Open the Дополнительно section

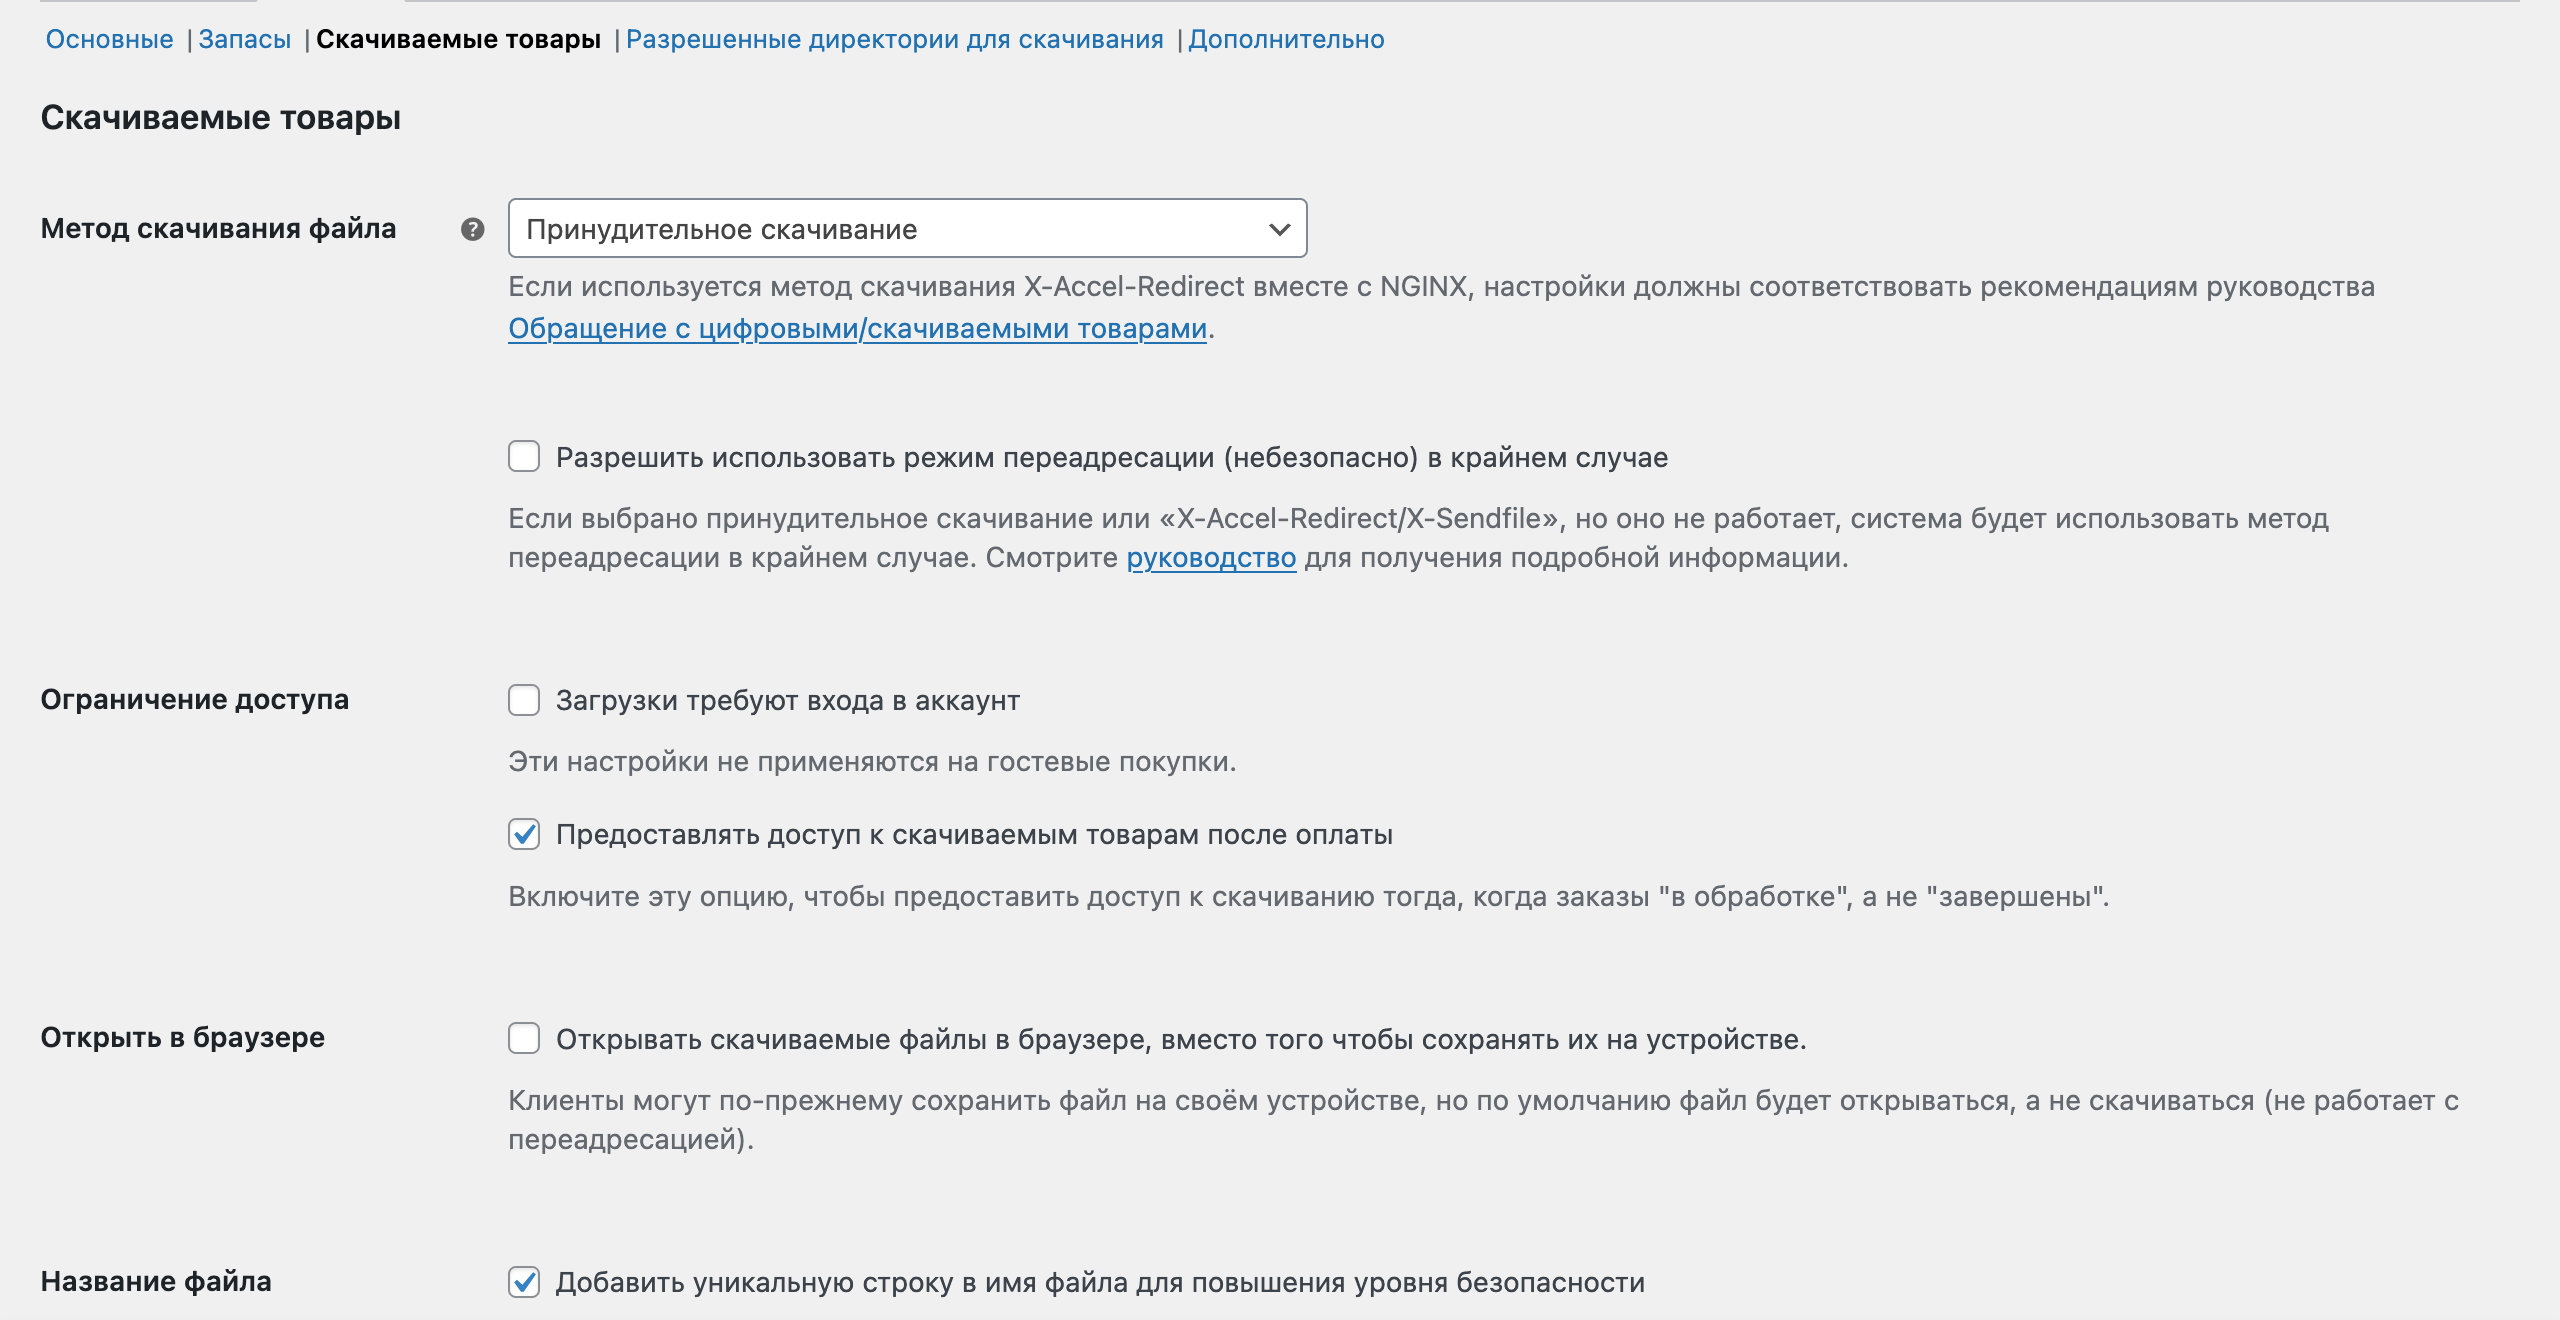[x=1286, y=39]
